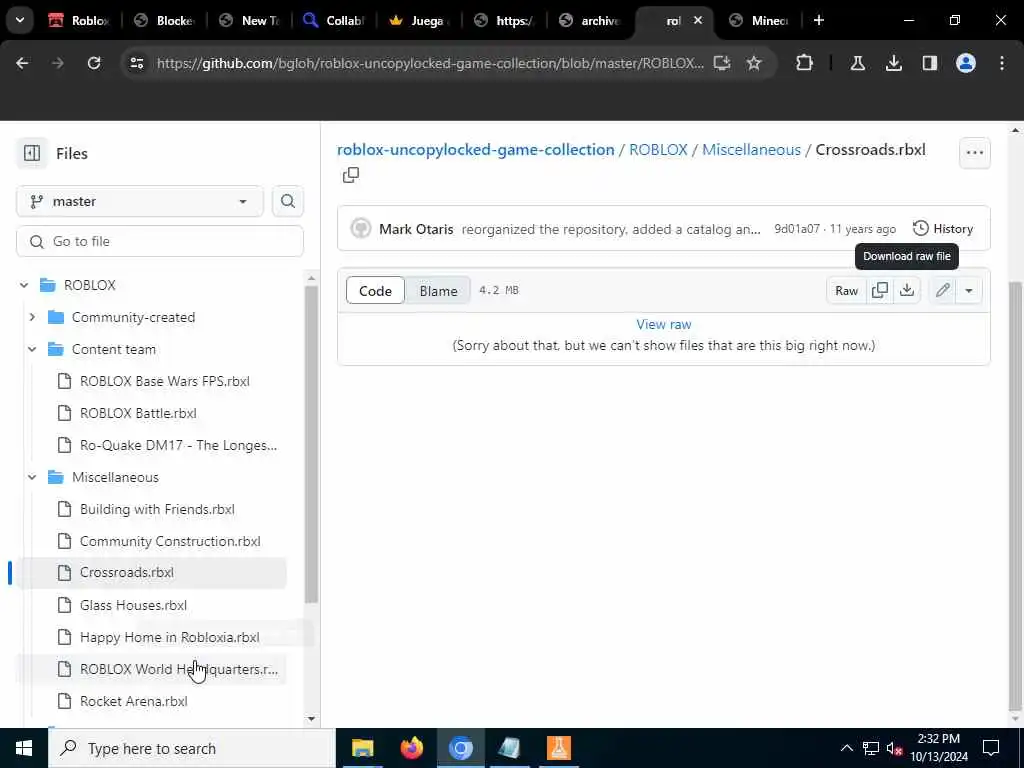The width and height of the screenshot is (1024, 768).
Task: Open the master branch dropdown
Action: pos(140,201)
